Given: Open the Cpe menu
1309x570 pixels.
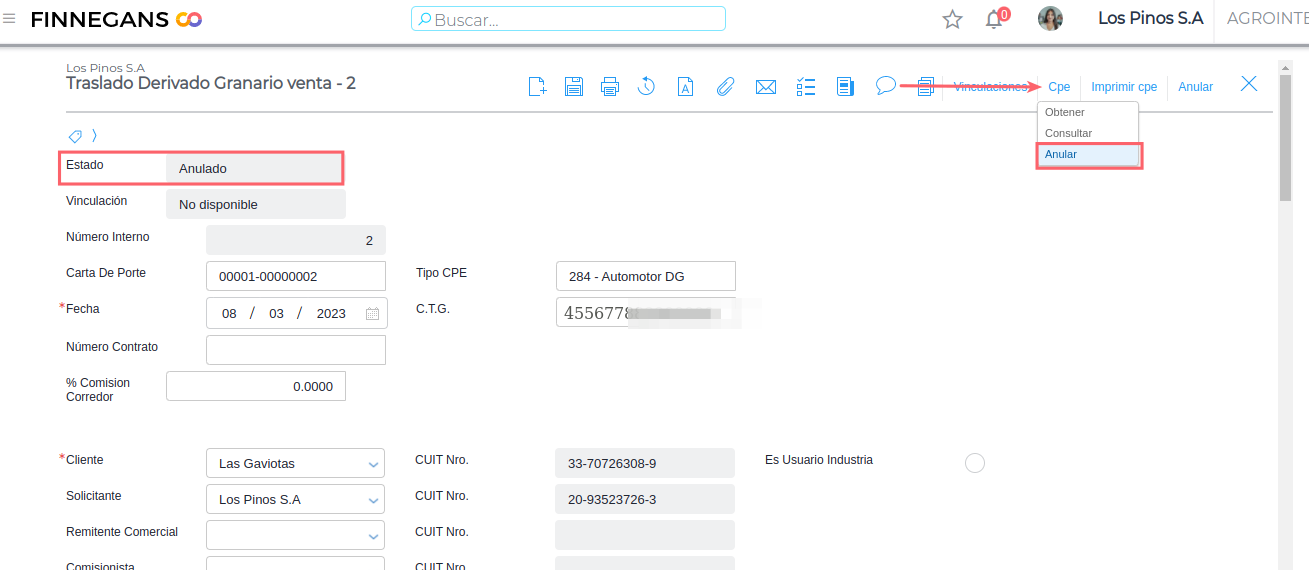Looking at the screenshot, I should tap(1059, 87).
